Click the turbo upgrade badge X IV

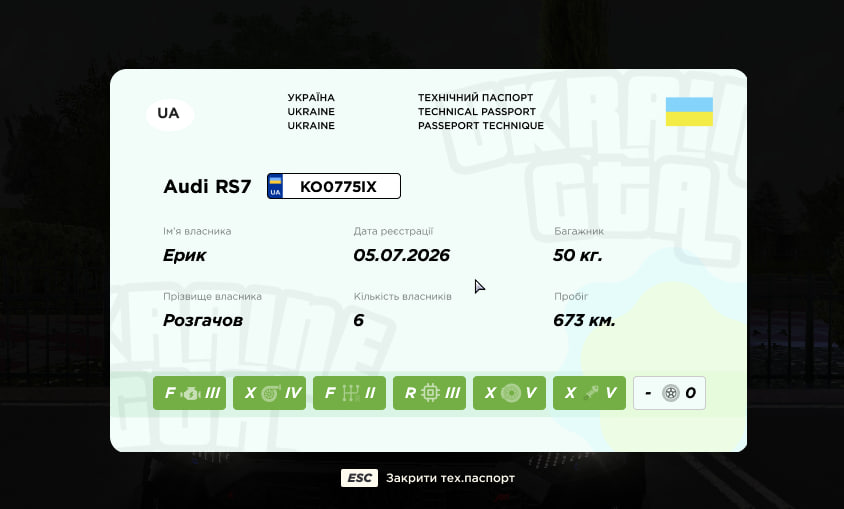tap(269, 393)
